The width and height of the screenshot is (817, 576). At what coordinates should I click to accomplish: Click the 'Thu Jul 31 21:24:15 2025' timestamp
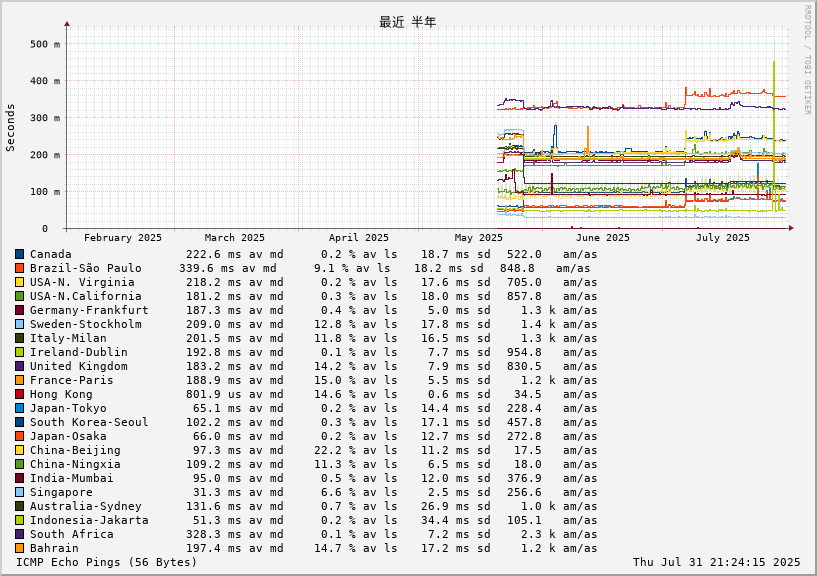(716, 562)
